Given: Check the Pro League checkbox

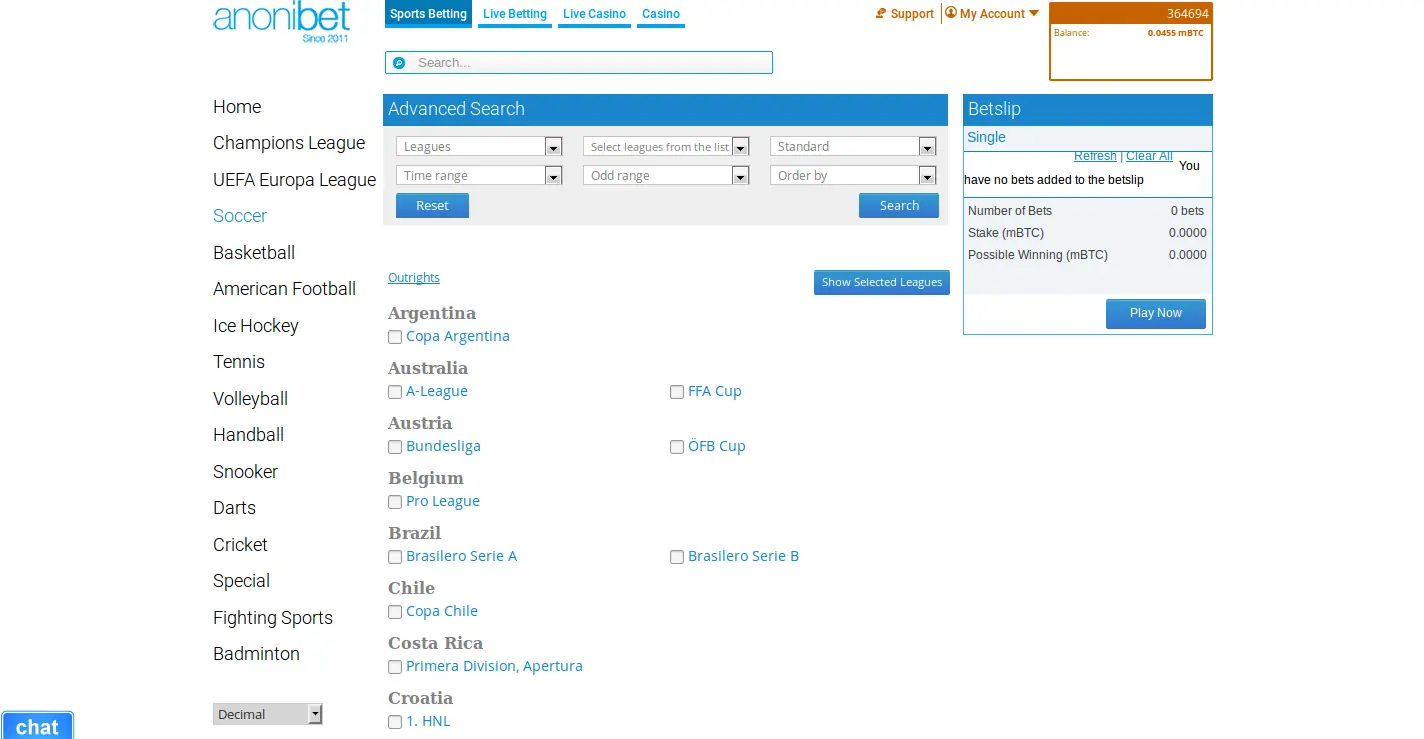Looking at the screenshot, I should pos(395,502).
